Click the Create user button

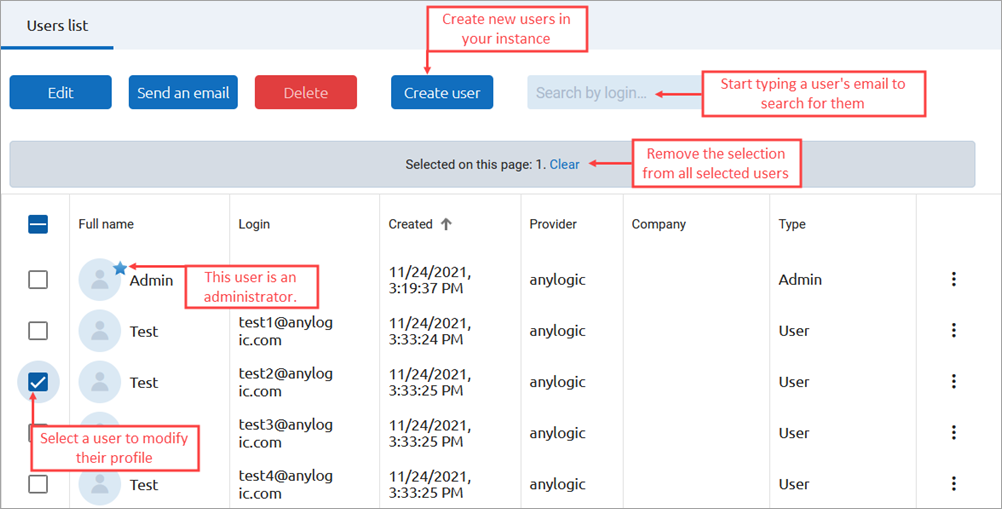(x=442, y=93)
